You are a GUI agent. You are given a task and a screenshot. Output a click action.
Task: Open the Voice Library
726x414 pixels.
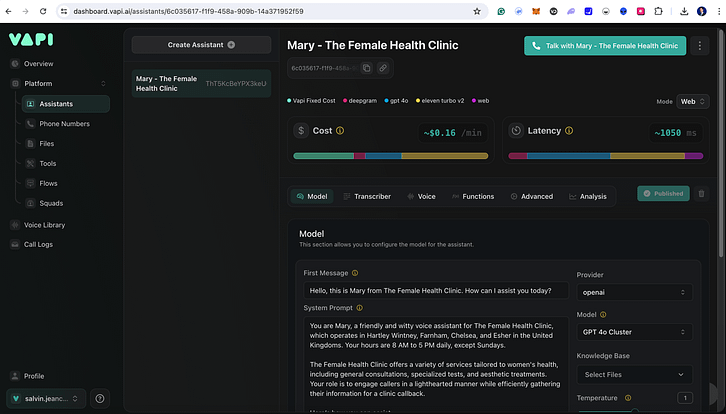(x=44, y=225)
